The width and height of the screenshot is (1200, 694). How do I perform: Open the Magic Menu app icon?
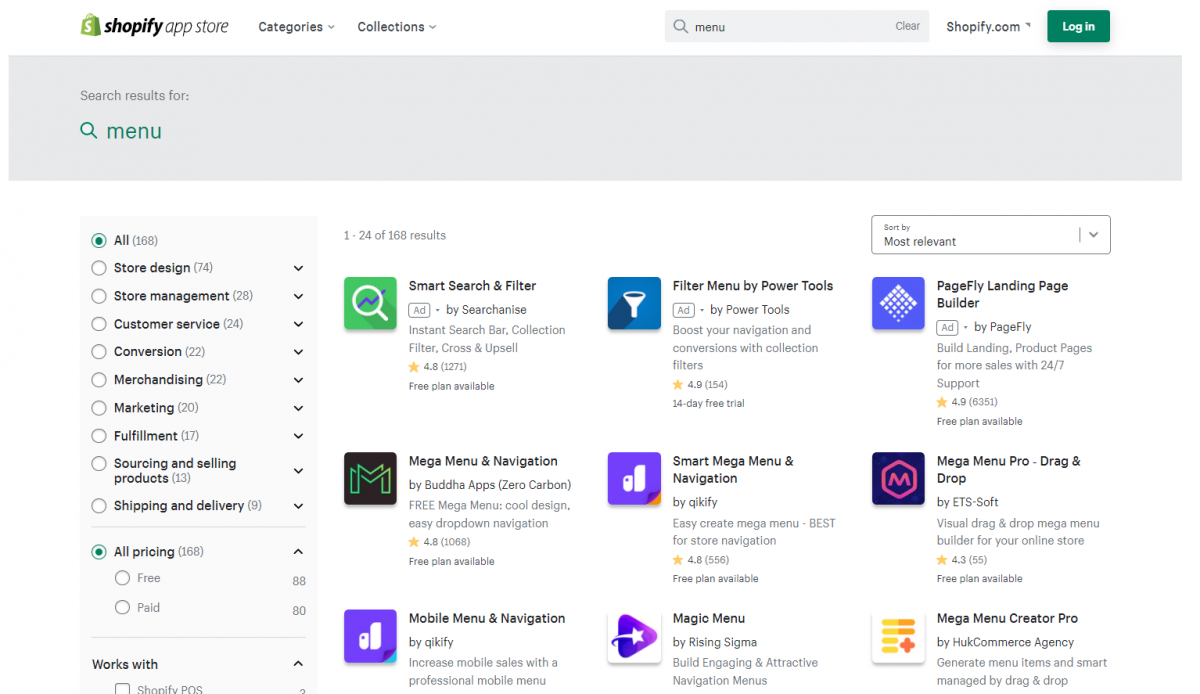coord(634,636)
